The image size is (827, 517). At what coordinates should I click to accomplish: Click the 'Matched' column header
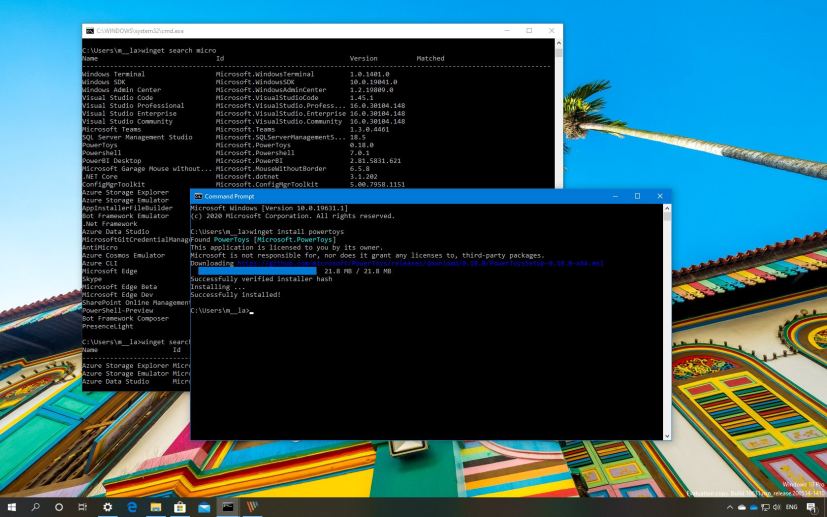pyautogui.click(x=430, y=59)
